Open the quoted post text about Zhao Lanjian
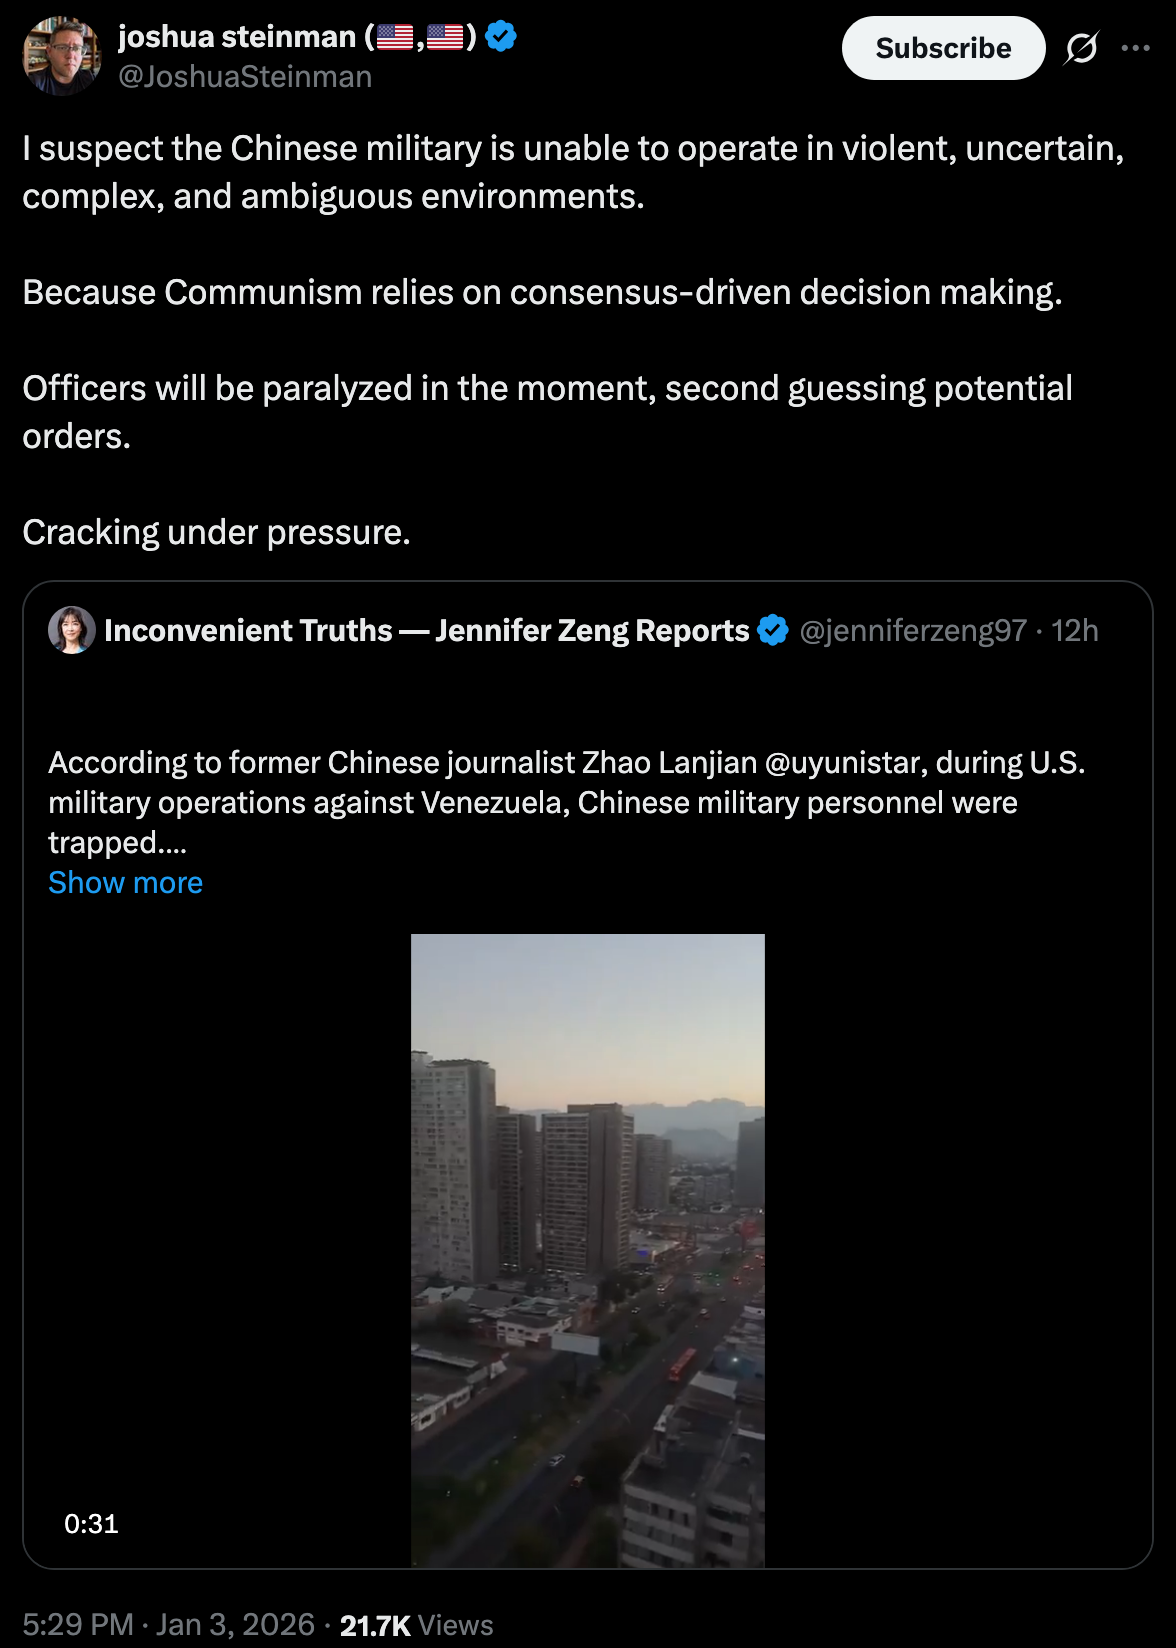The image size is (1176, 1648). (x=567, y=802)
